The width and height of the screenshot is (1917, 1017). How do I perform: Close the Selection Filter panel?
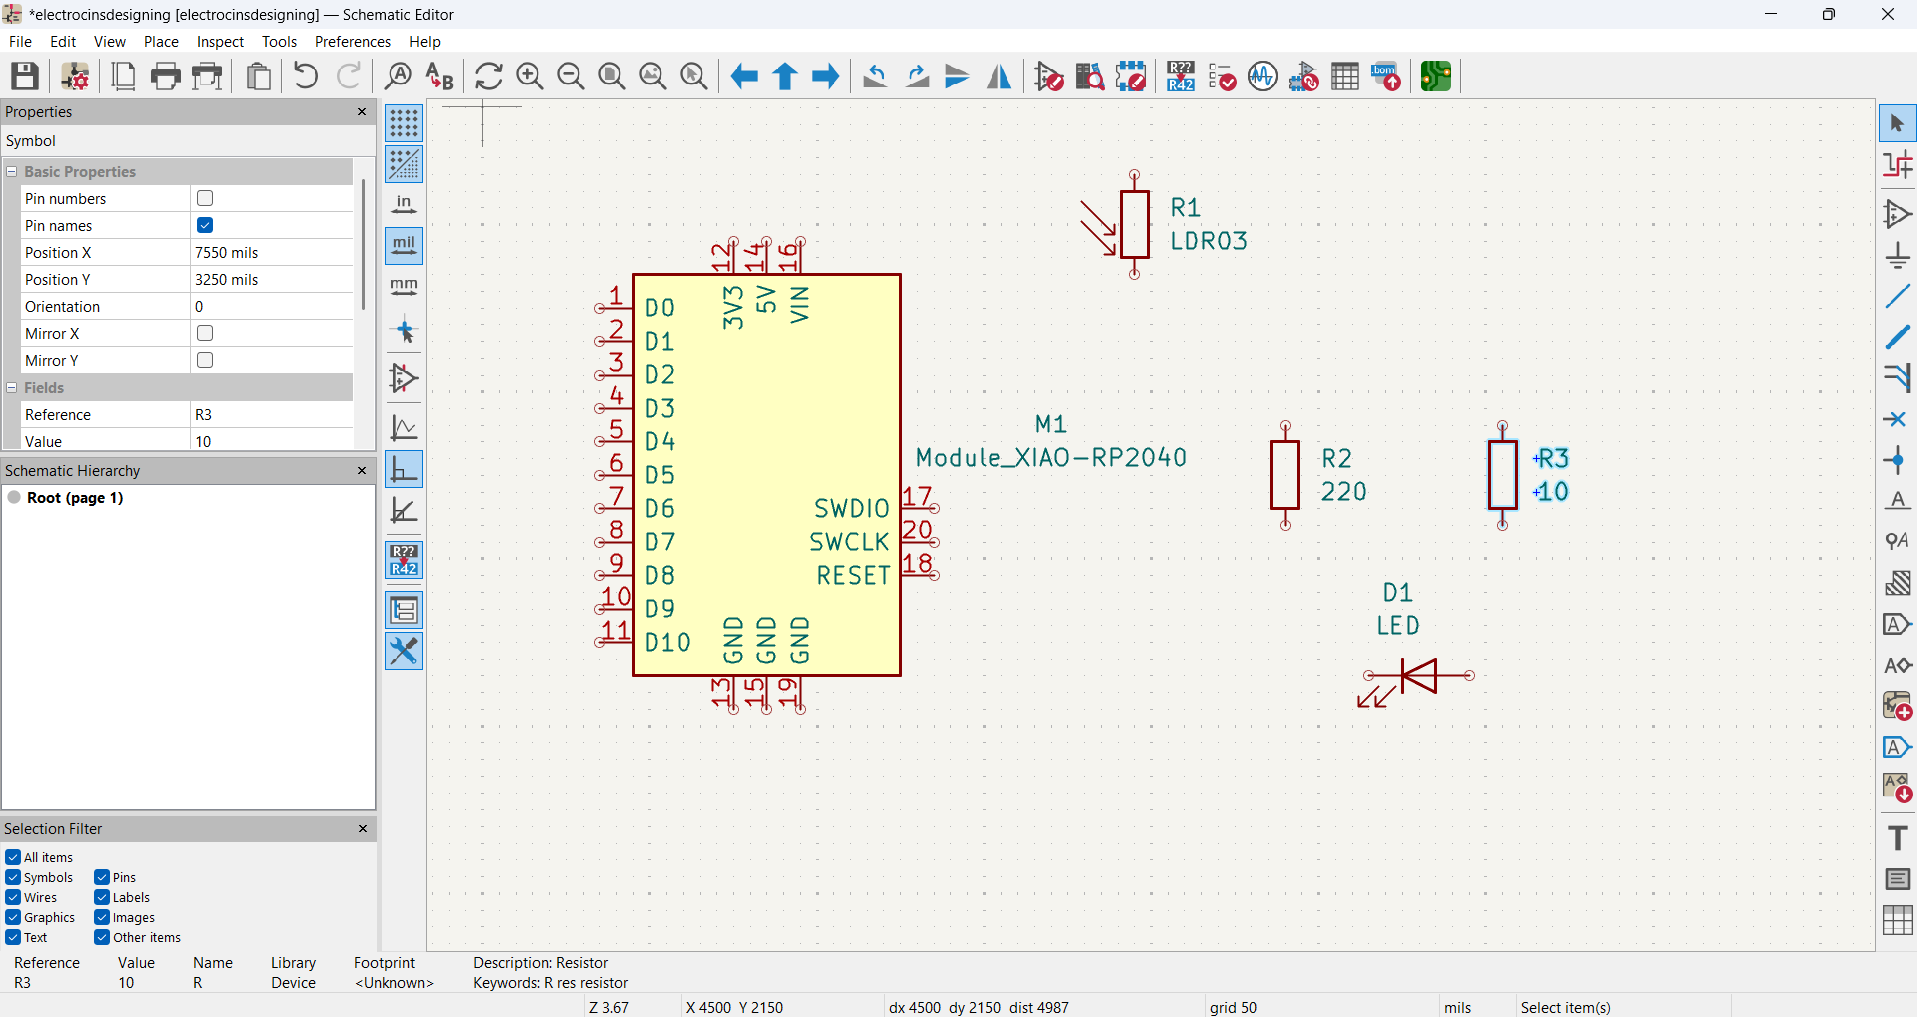click(x=362, y=828)
